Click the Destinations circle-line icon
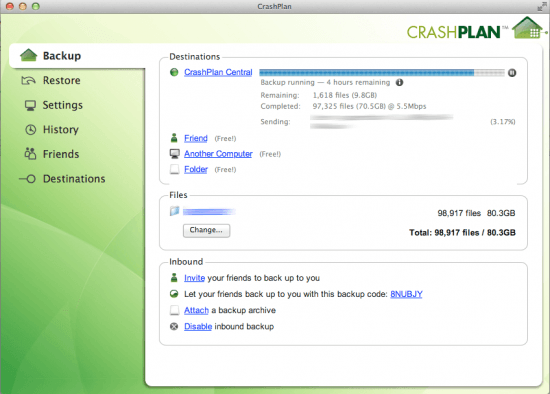550x394 pixels. (27, 179)
